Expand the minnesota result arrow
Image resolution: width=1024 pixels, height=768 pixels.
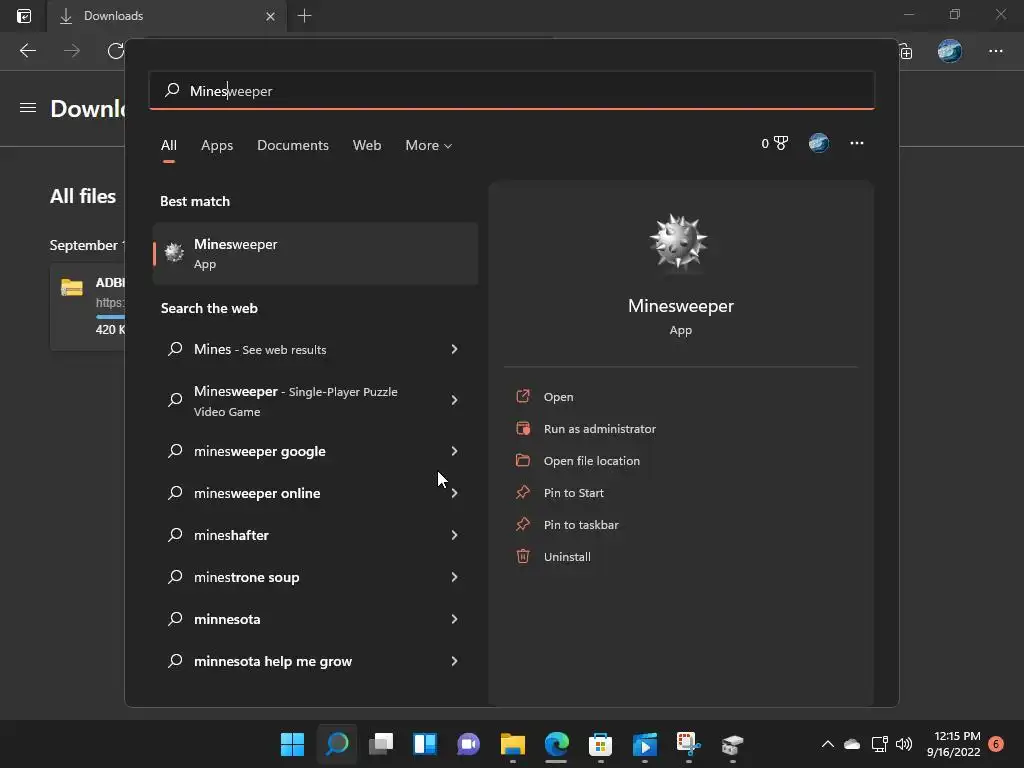coord(455,619)
